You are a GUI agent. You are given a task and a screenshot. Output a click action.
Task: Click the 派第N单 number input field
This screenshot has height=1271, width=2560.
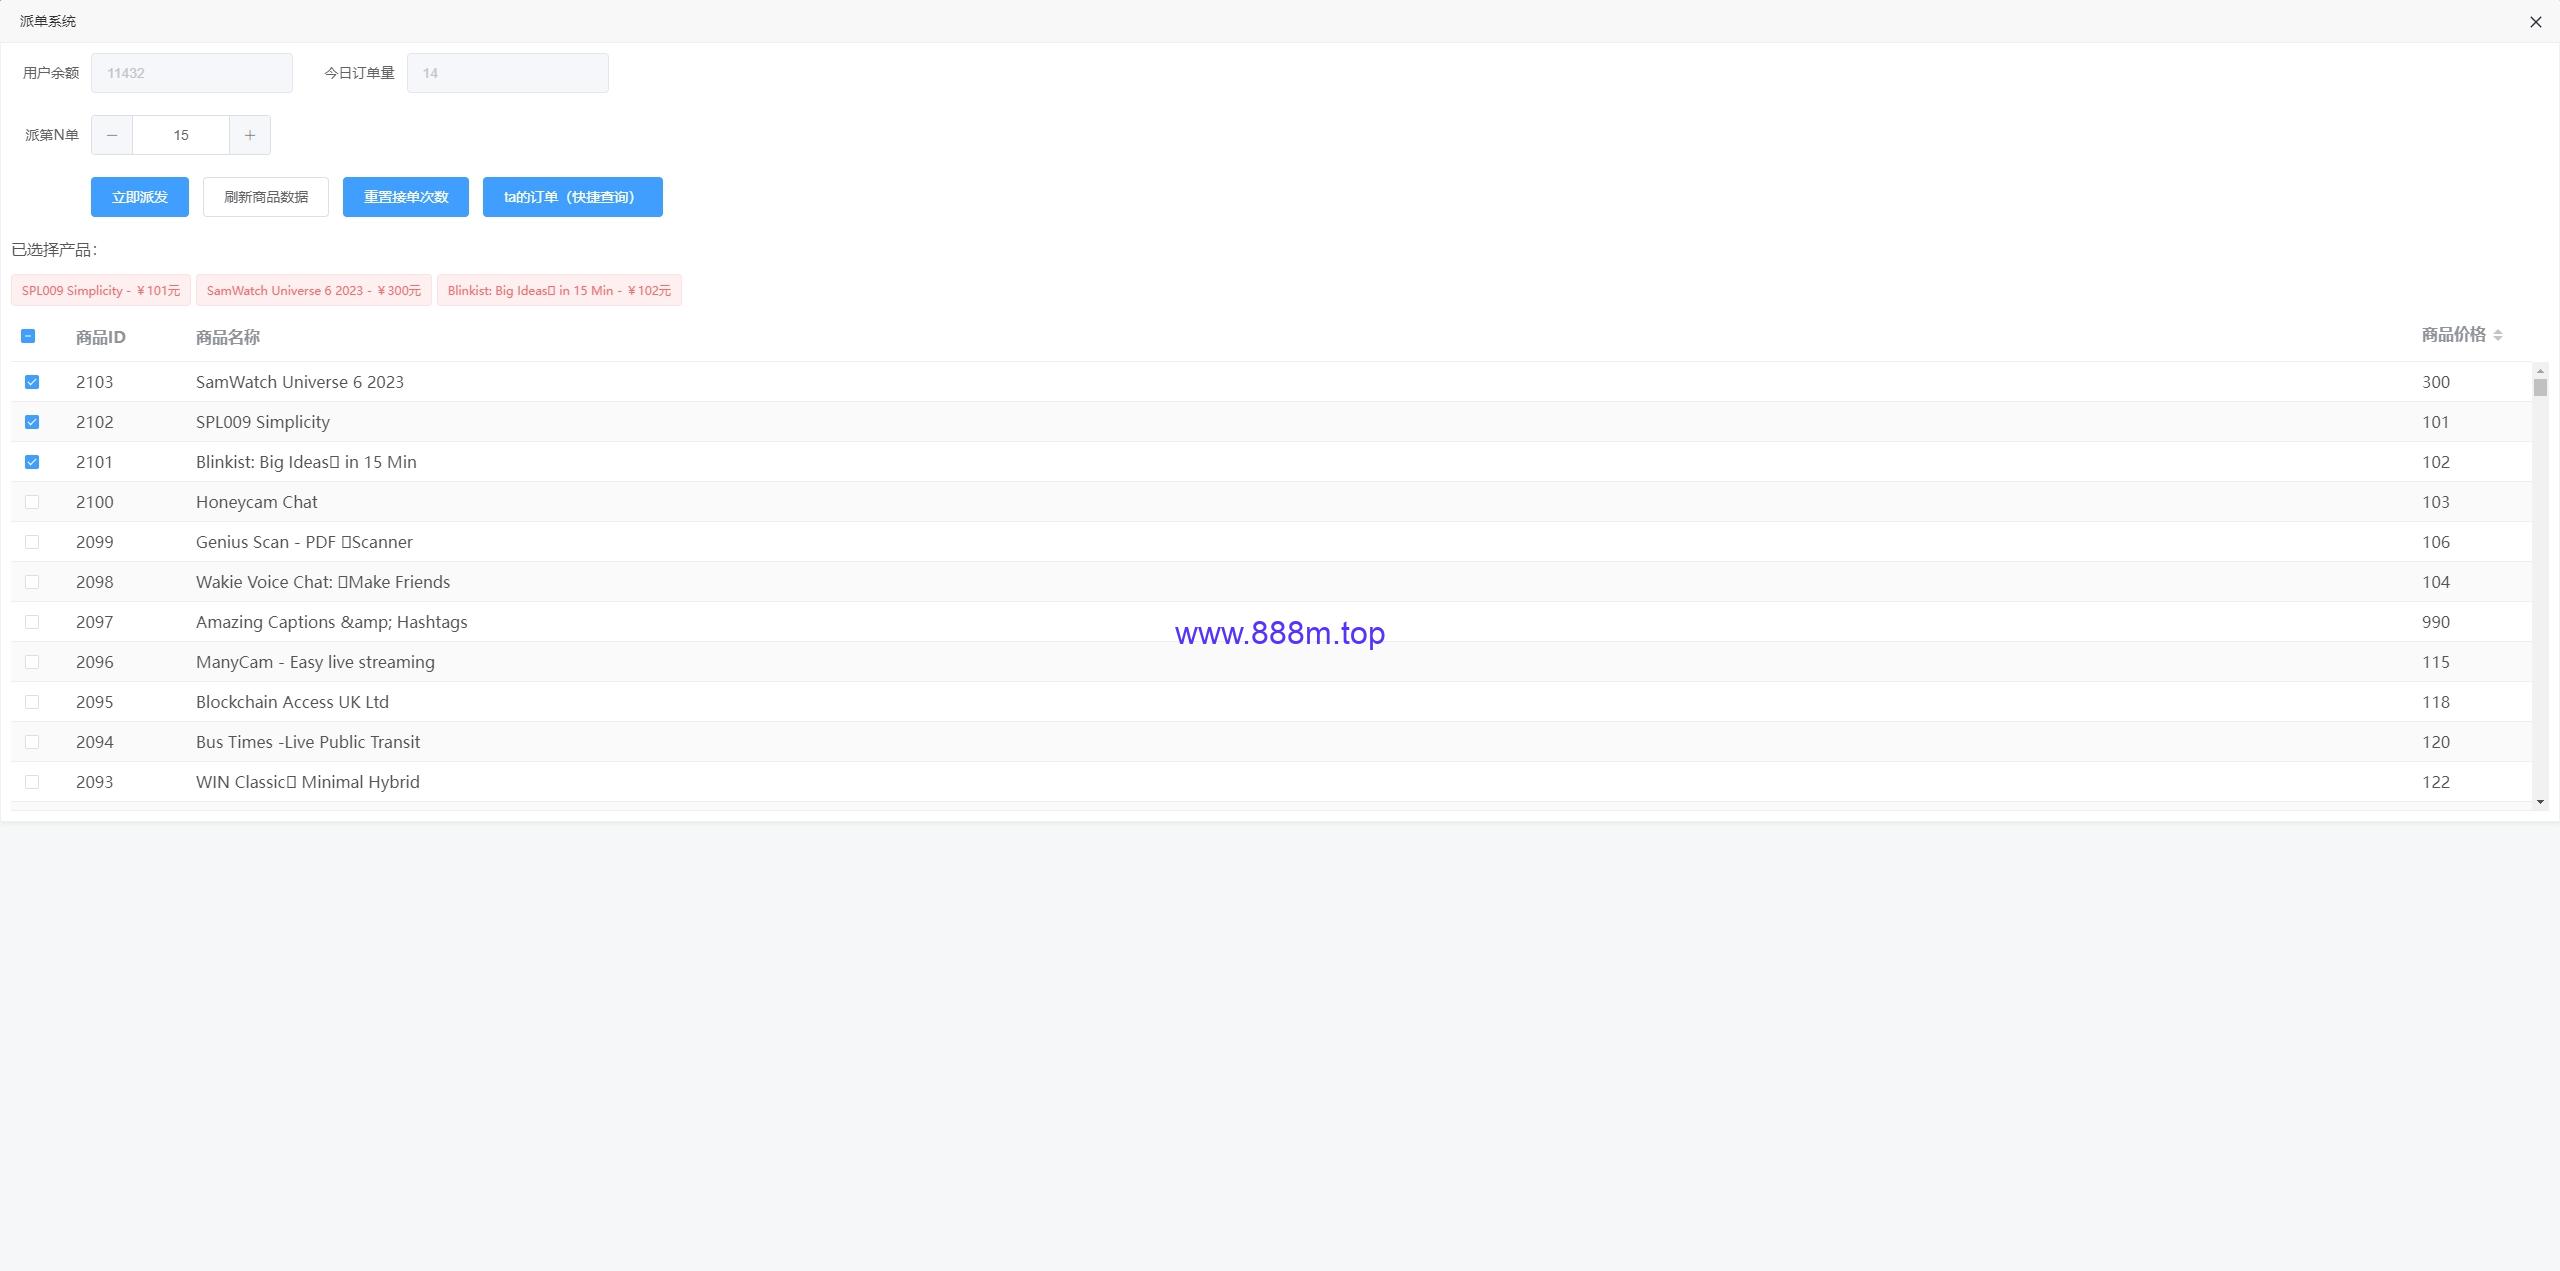(x=181, y=135)
